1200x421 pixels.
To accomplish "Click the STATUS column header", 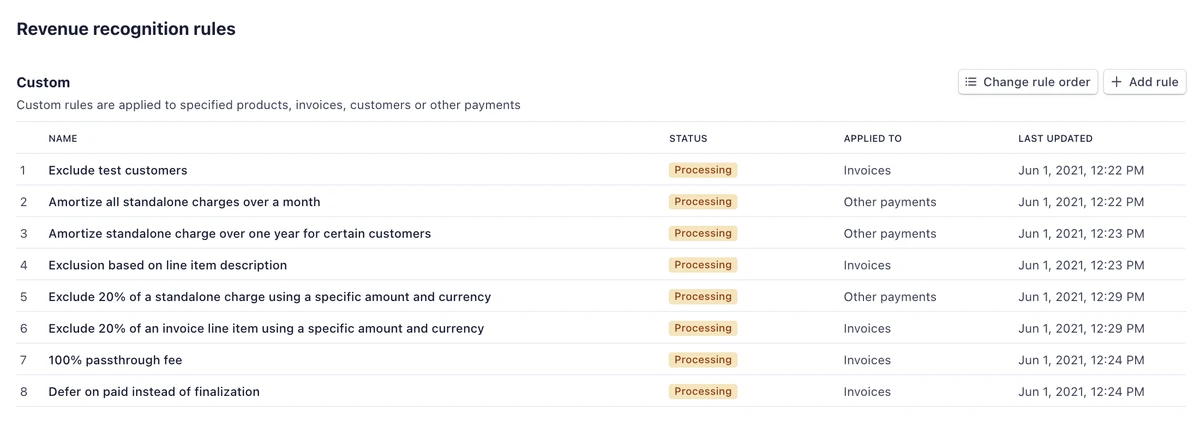I will point(688,139).
